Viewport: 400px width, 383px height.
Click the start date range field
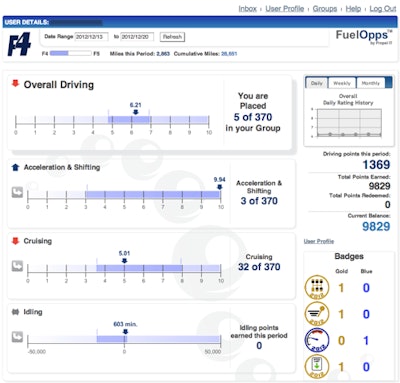click(92, 37)
